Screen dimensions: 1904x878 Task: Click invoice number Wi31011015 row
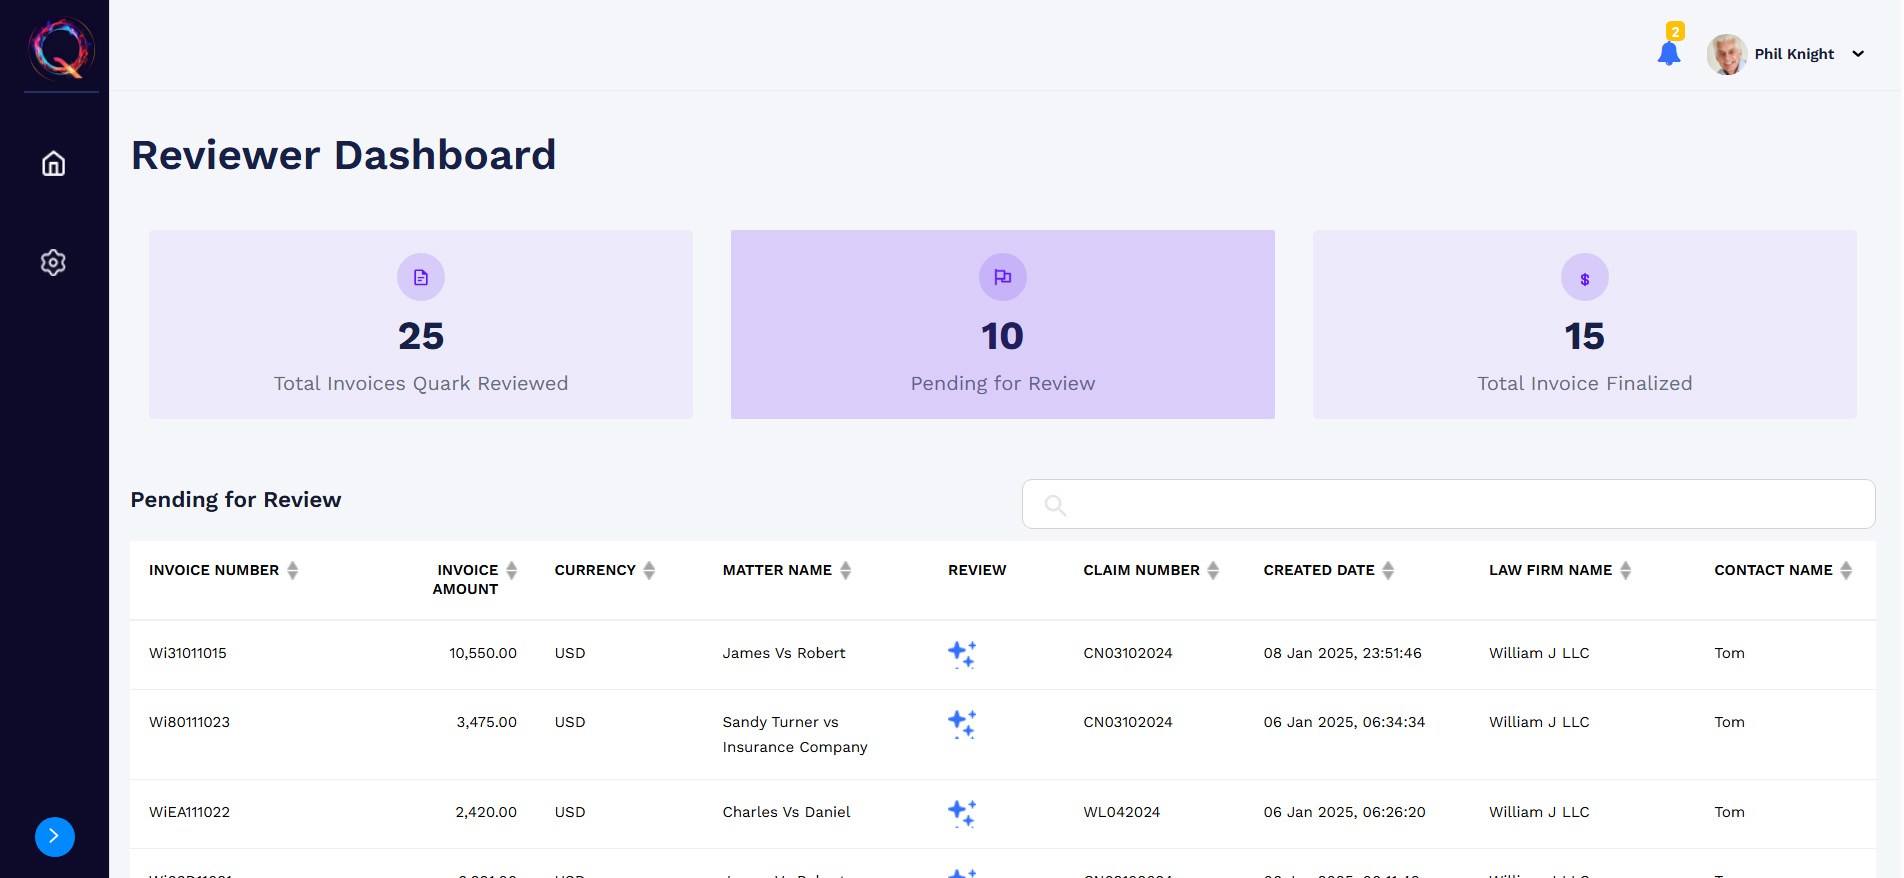188,653
